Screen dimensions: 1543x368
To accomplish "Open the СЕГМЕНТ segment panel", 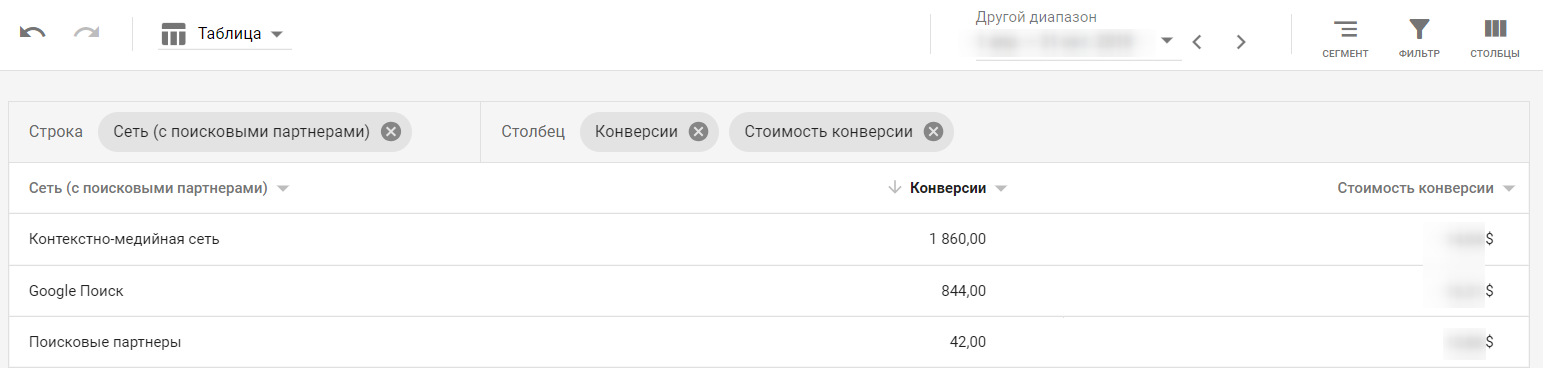I will pyautogui.click(x=1345, y=38).
